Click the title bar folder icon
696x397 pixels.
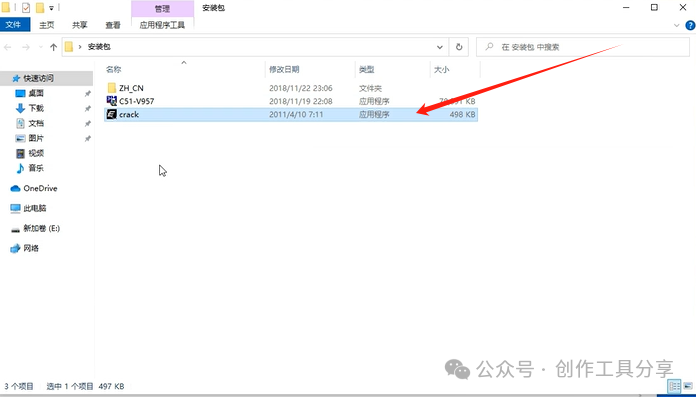5,8
